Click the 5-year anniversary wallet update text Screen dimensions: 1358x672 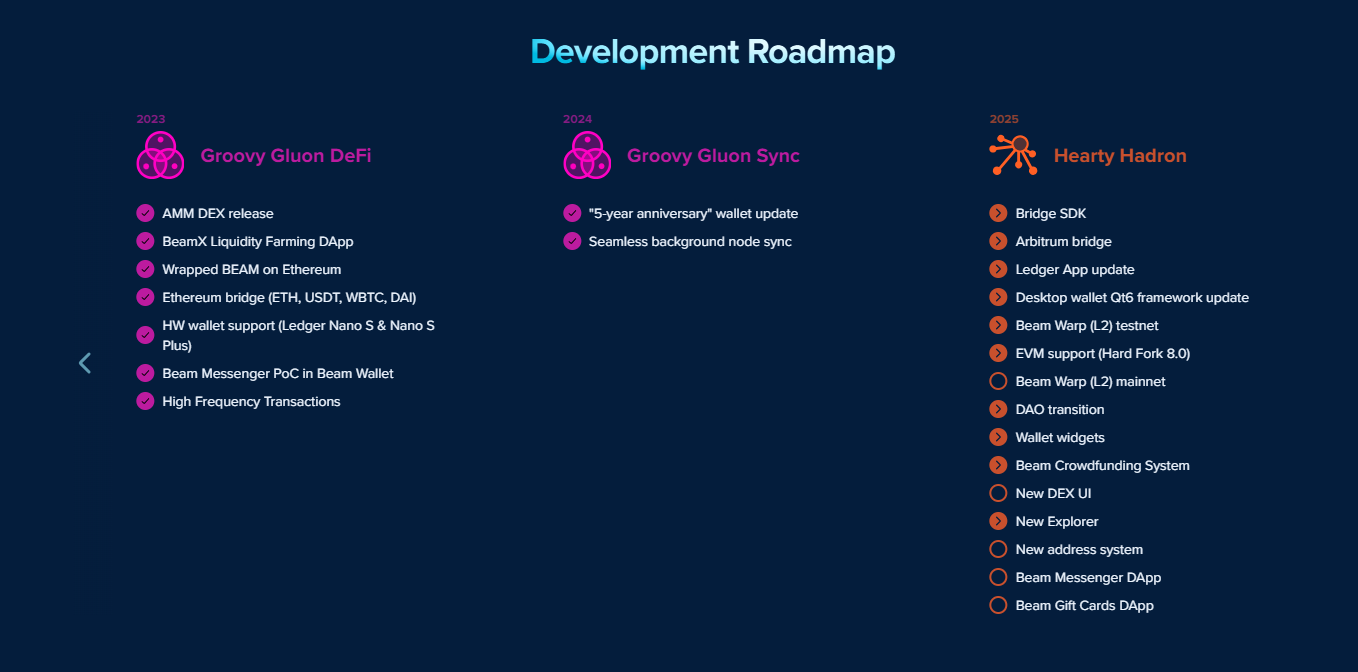693,213
